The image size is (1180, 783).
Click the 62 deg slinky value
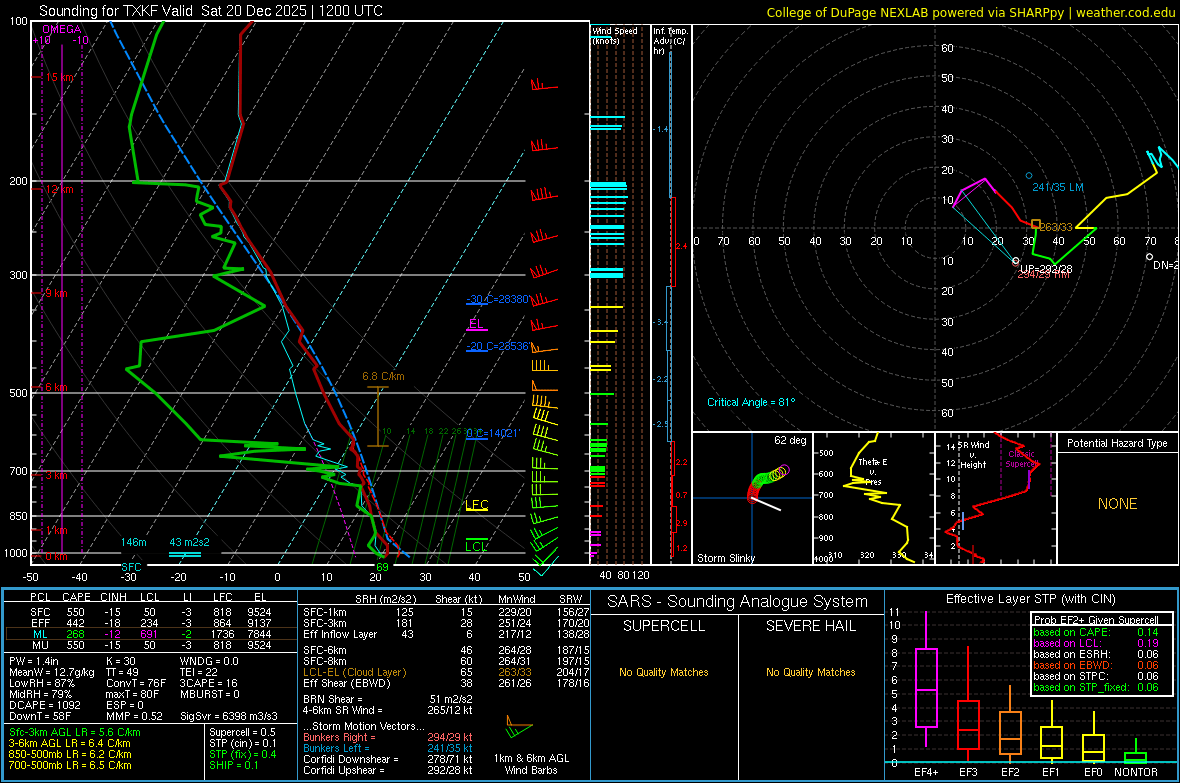point(790,440)
